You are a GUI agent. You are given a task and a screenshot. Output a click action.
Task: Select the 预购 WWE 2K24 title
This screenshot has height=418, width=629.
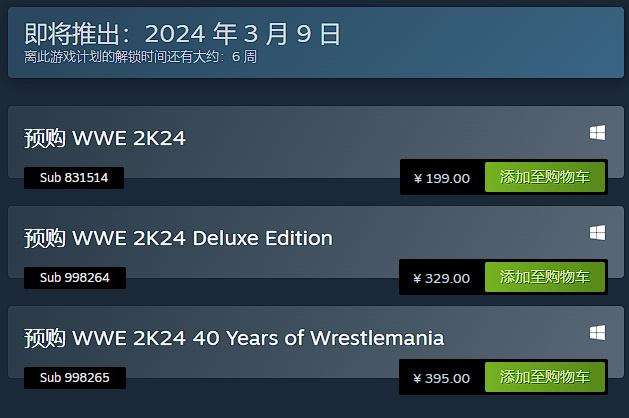105,138
